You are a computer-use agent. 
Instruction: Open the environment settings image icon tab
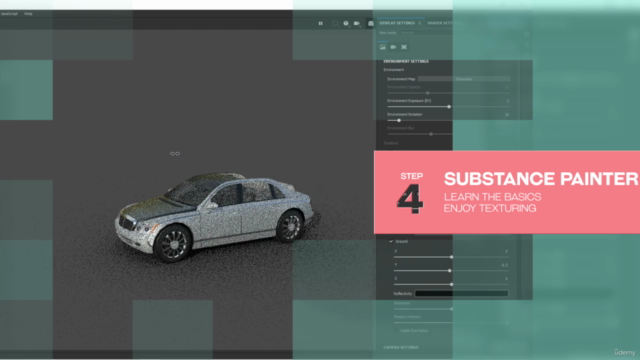pyautogui.click(x=382, y=47)
